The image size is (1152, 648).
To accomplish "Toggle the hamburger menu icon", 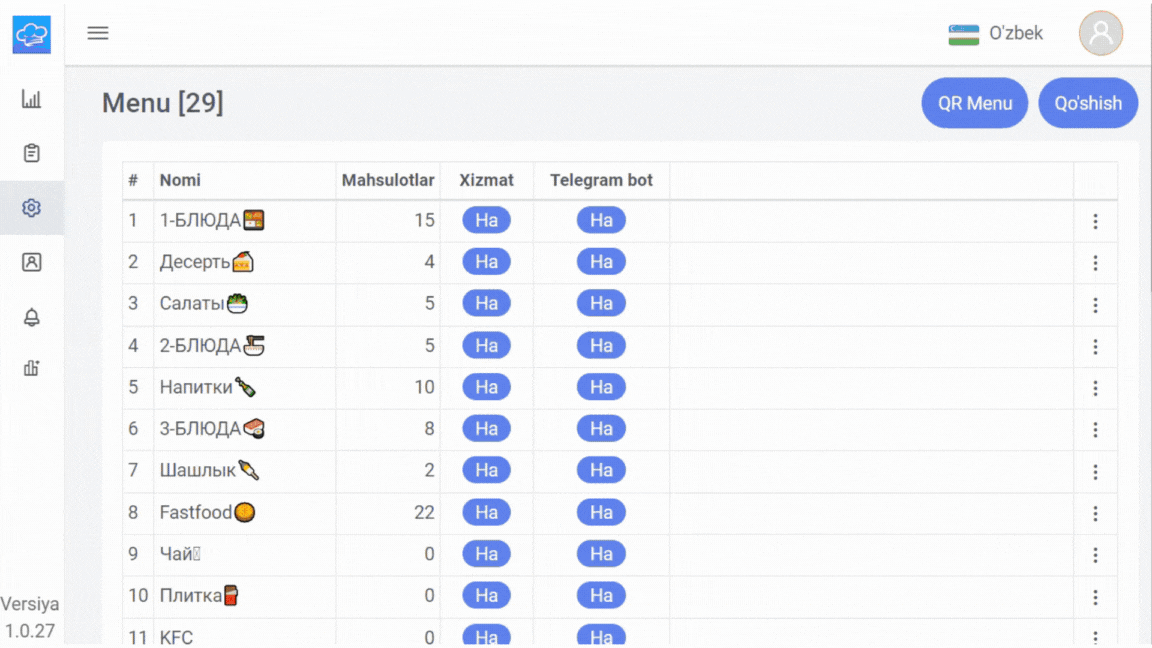I will tap(98, 33).
